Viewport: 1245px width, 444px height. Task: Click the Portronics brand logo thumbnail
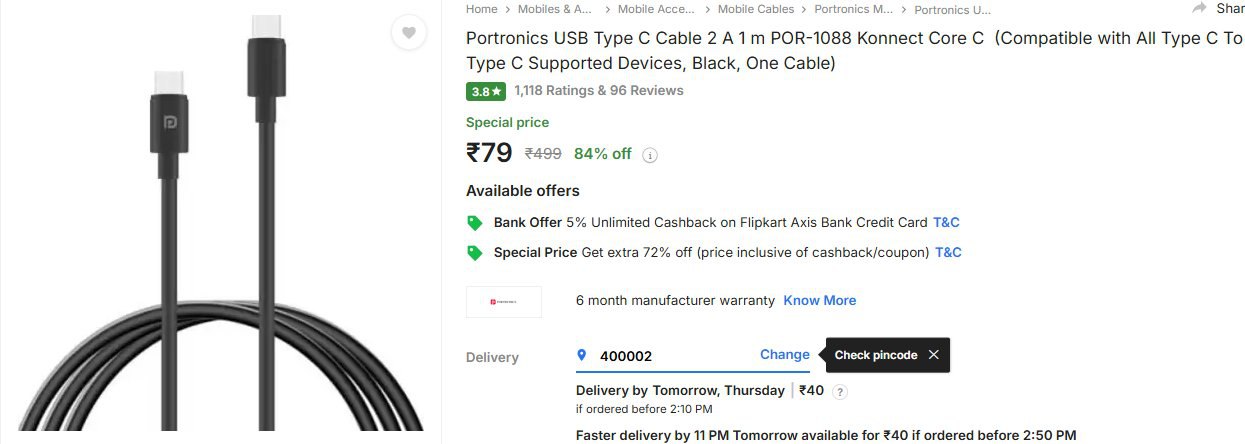point(504,301)
